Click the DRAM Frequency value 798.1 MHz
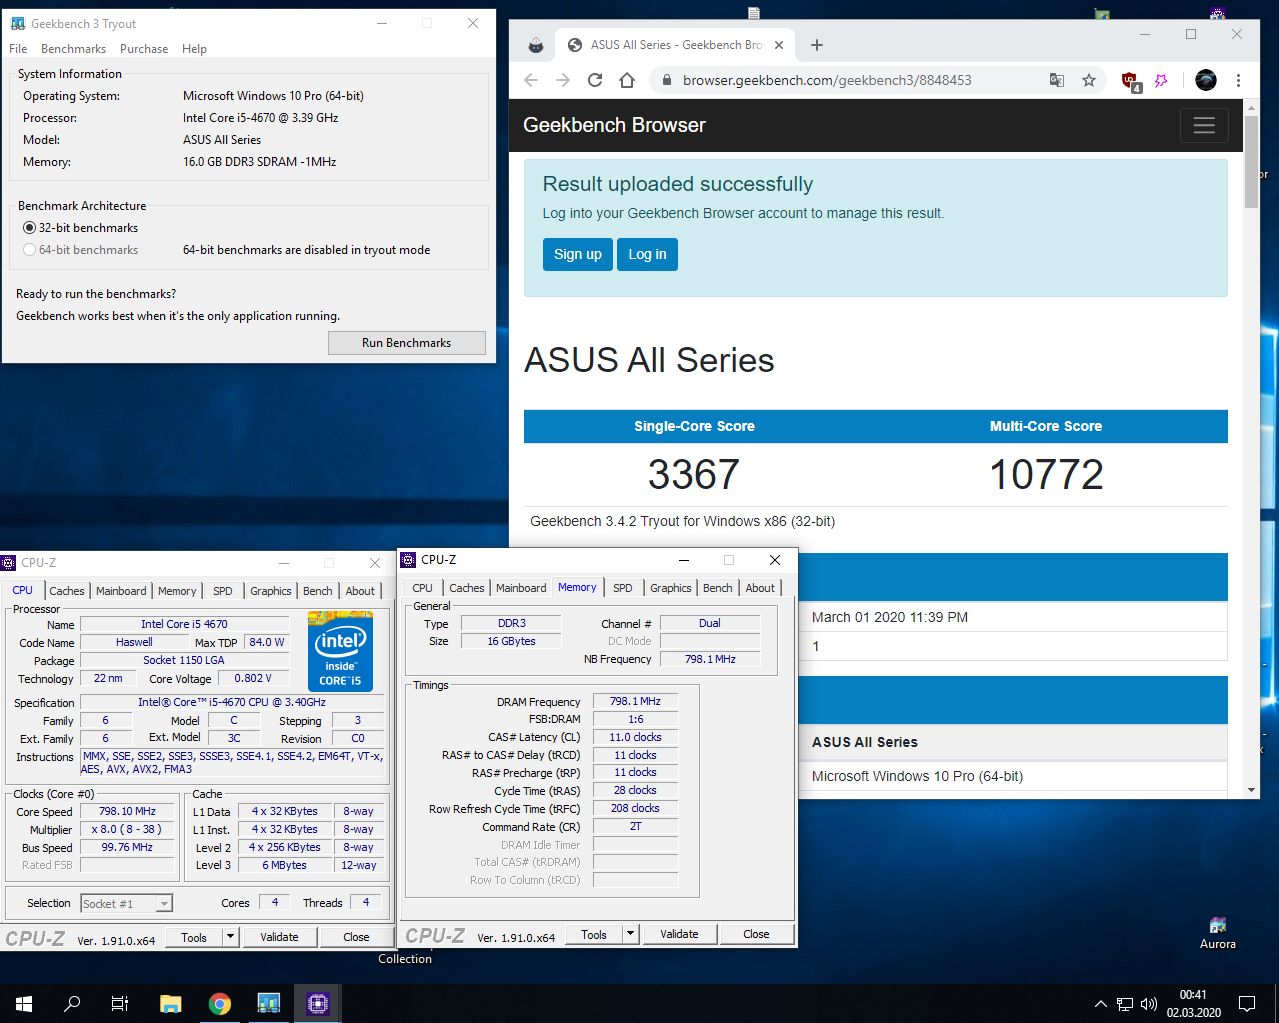Viewport: 1279px width, 1023px height. click(x=635, y=702)
